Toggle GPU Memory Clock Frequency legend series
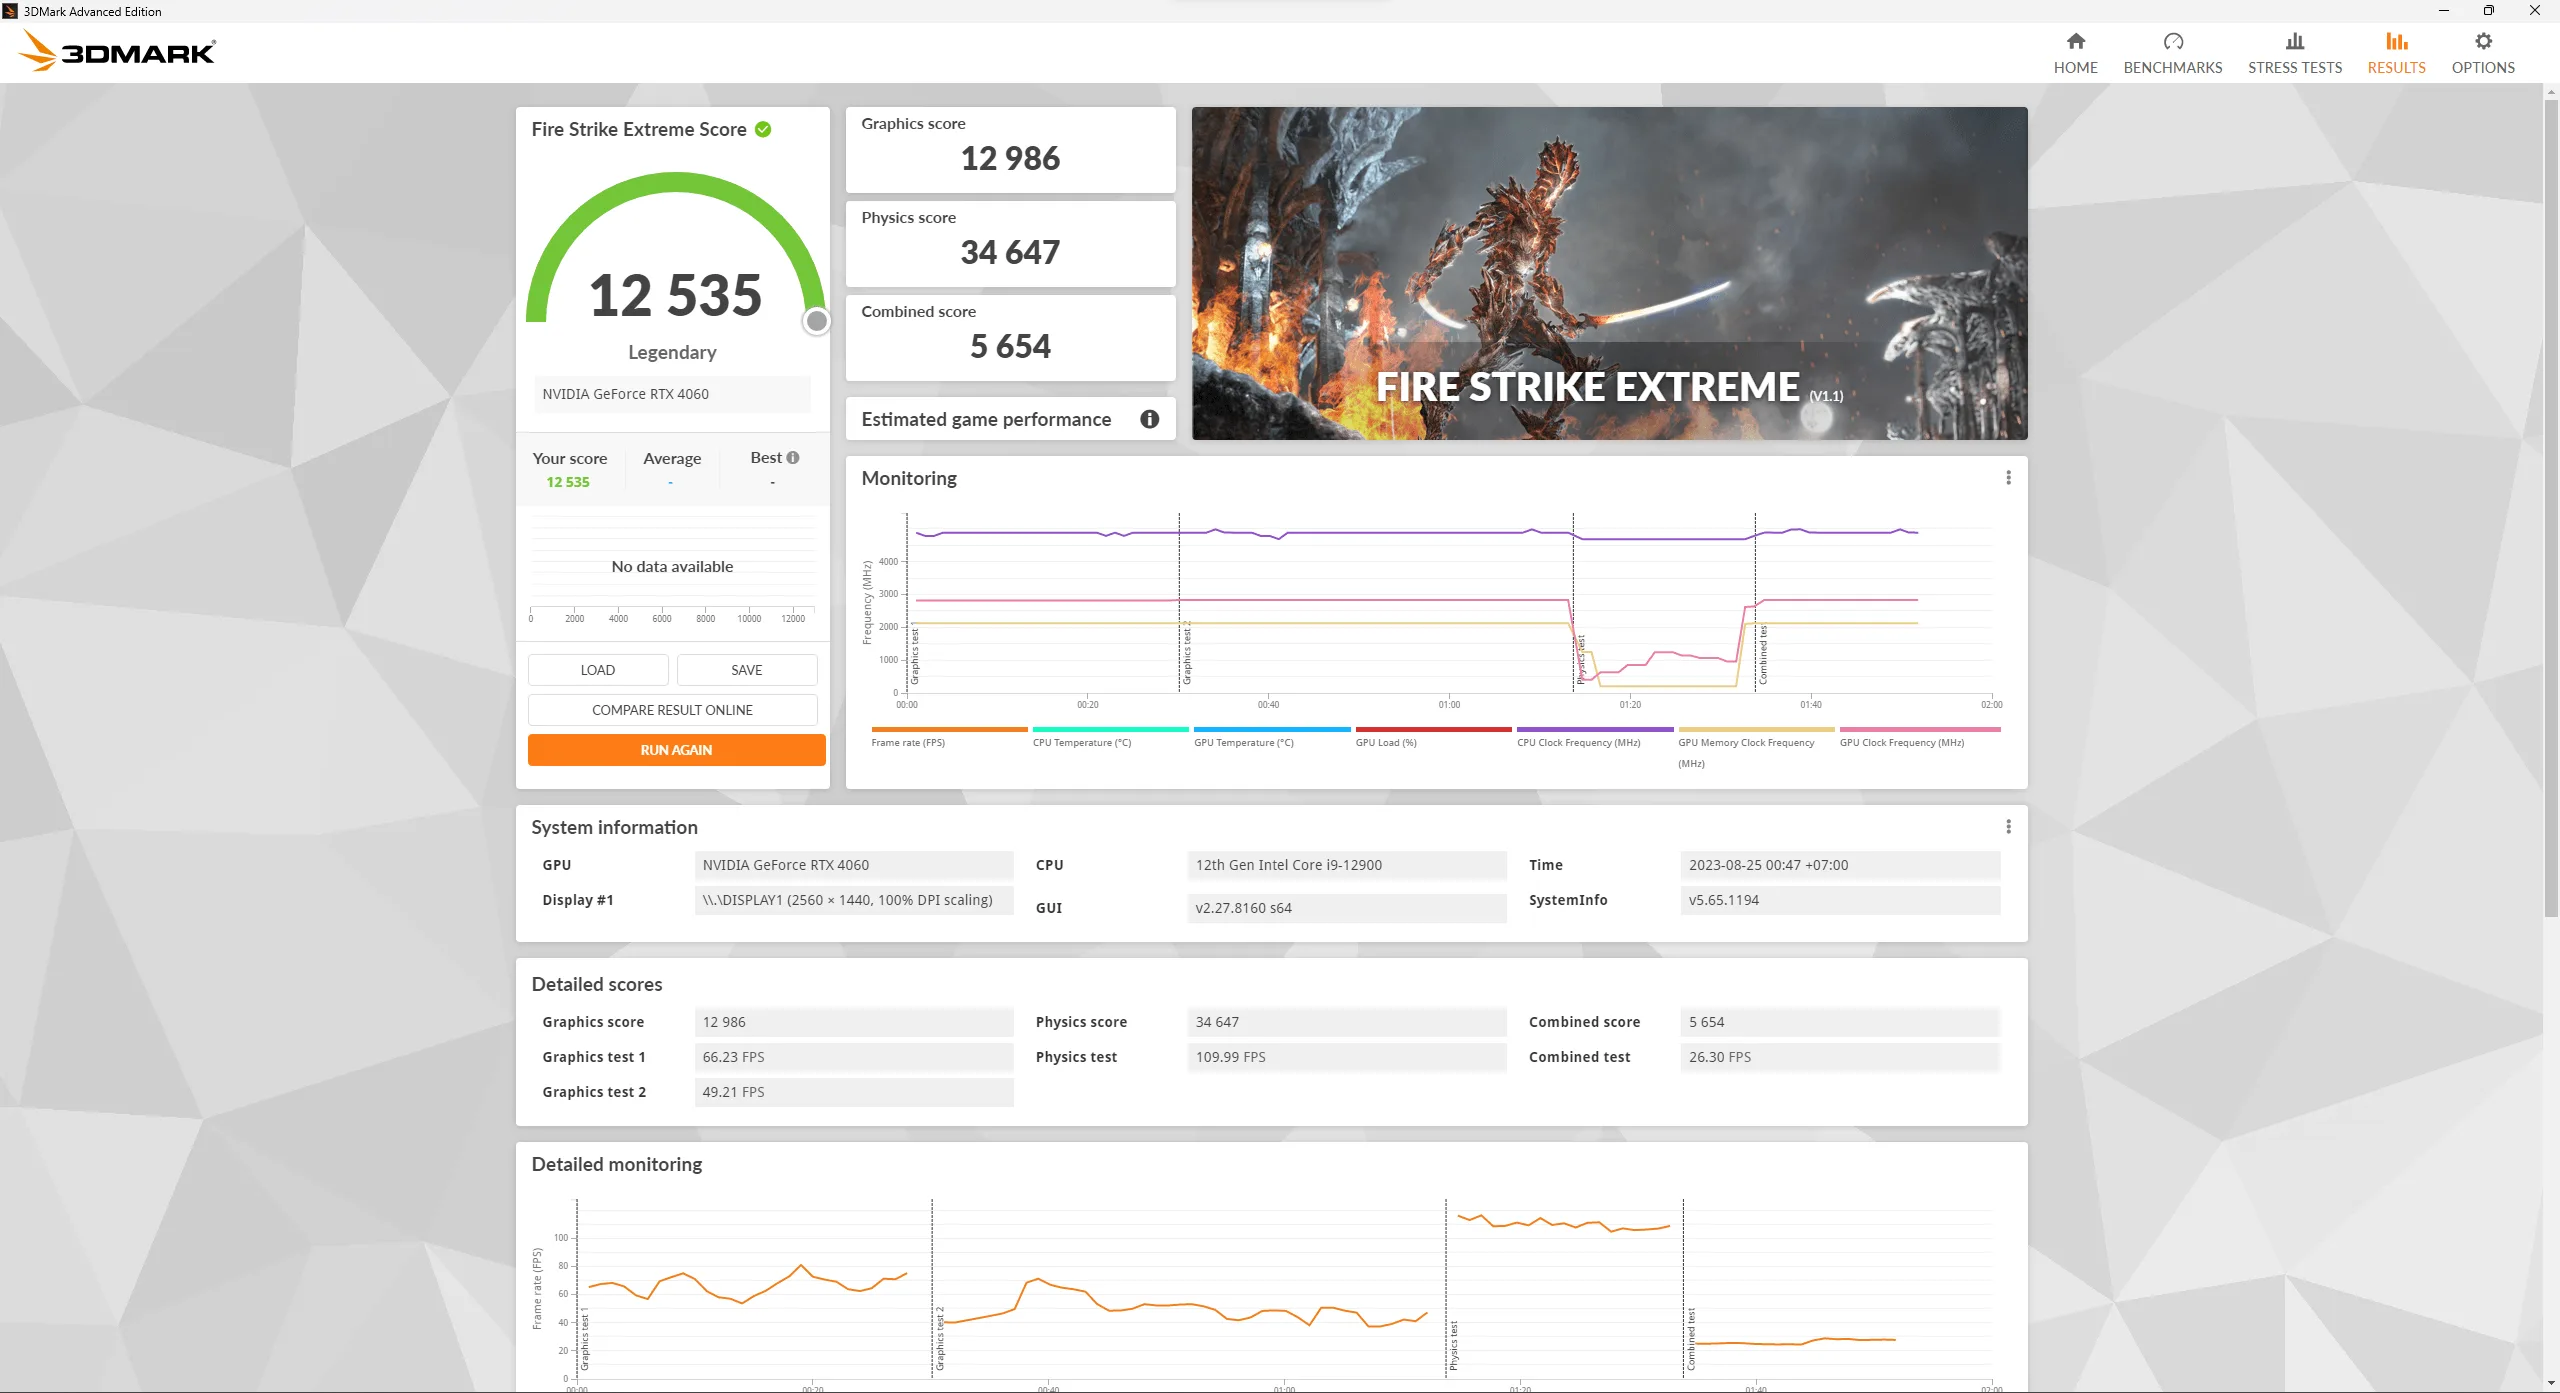Screen dimensions: 2560x1393 (x=1756, y=747)
